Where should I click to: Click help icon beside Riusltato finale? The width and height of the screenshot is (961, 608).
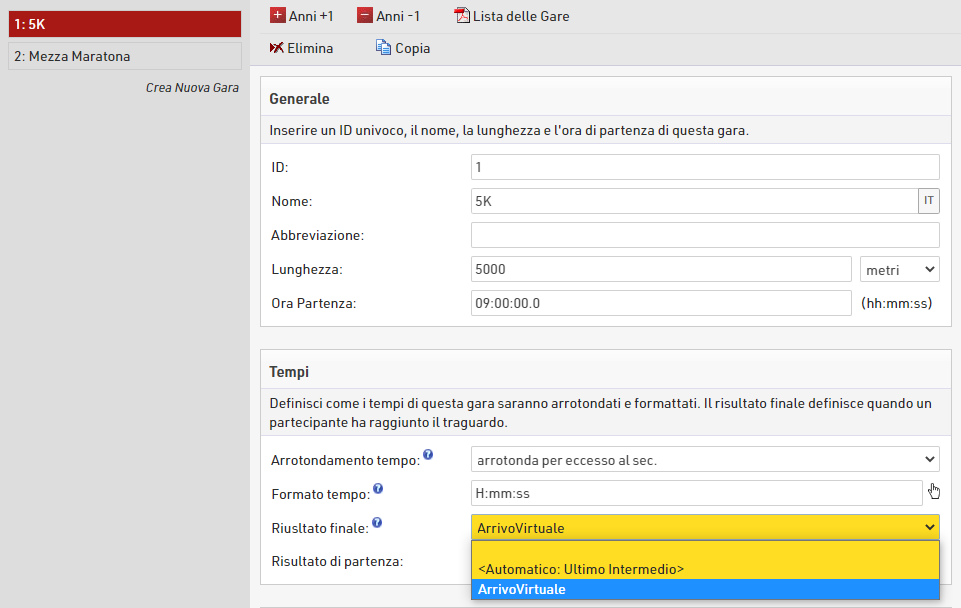(x=377, y=523)
